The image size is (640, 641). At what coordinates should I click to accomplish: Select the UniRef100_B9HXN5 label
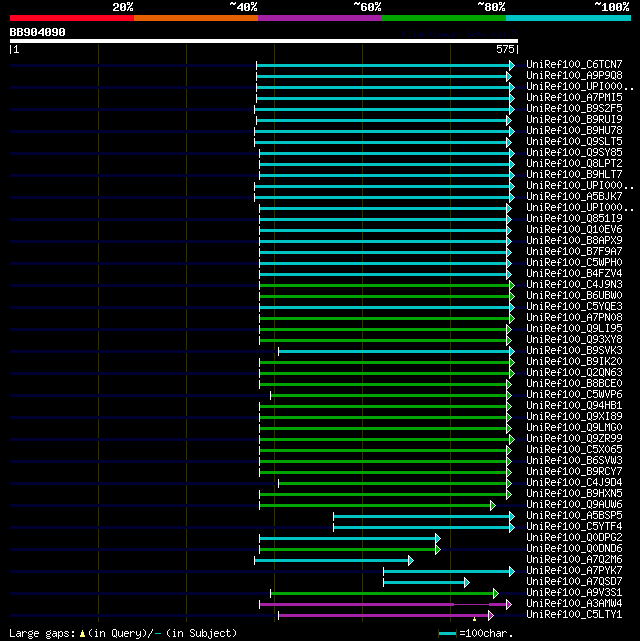coord(574,494)
